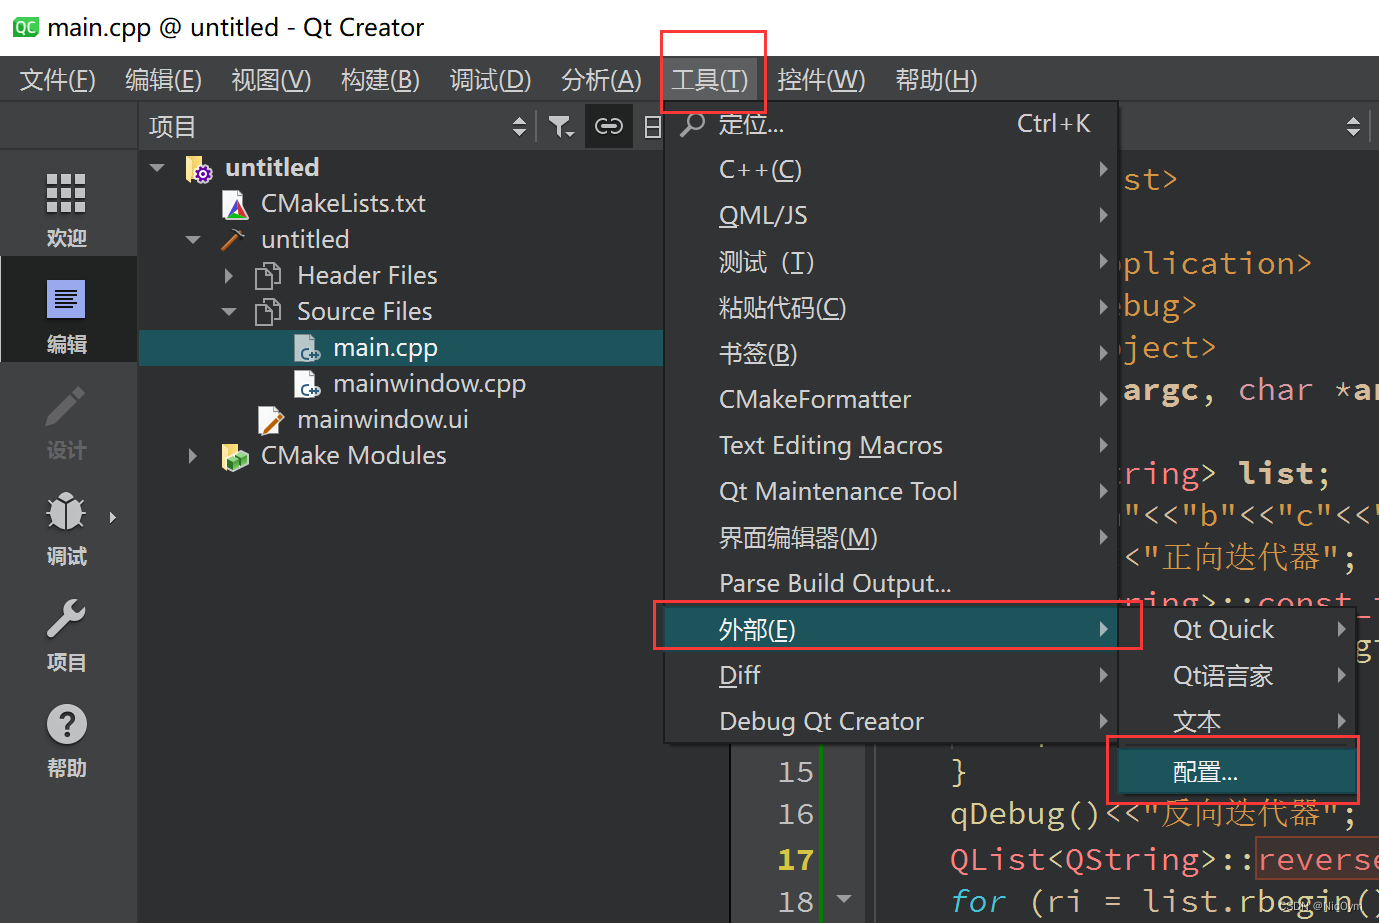
Task: Choose Parse Build Output... from Tools menu
Action: (835, 583)
